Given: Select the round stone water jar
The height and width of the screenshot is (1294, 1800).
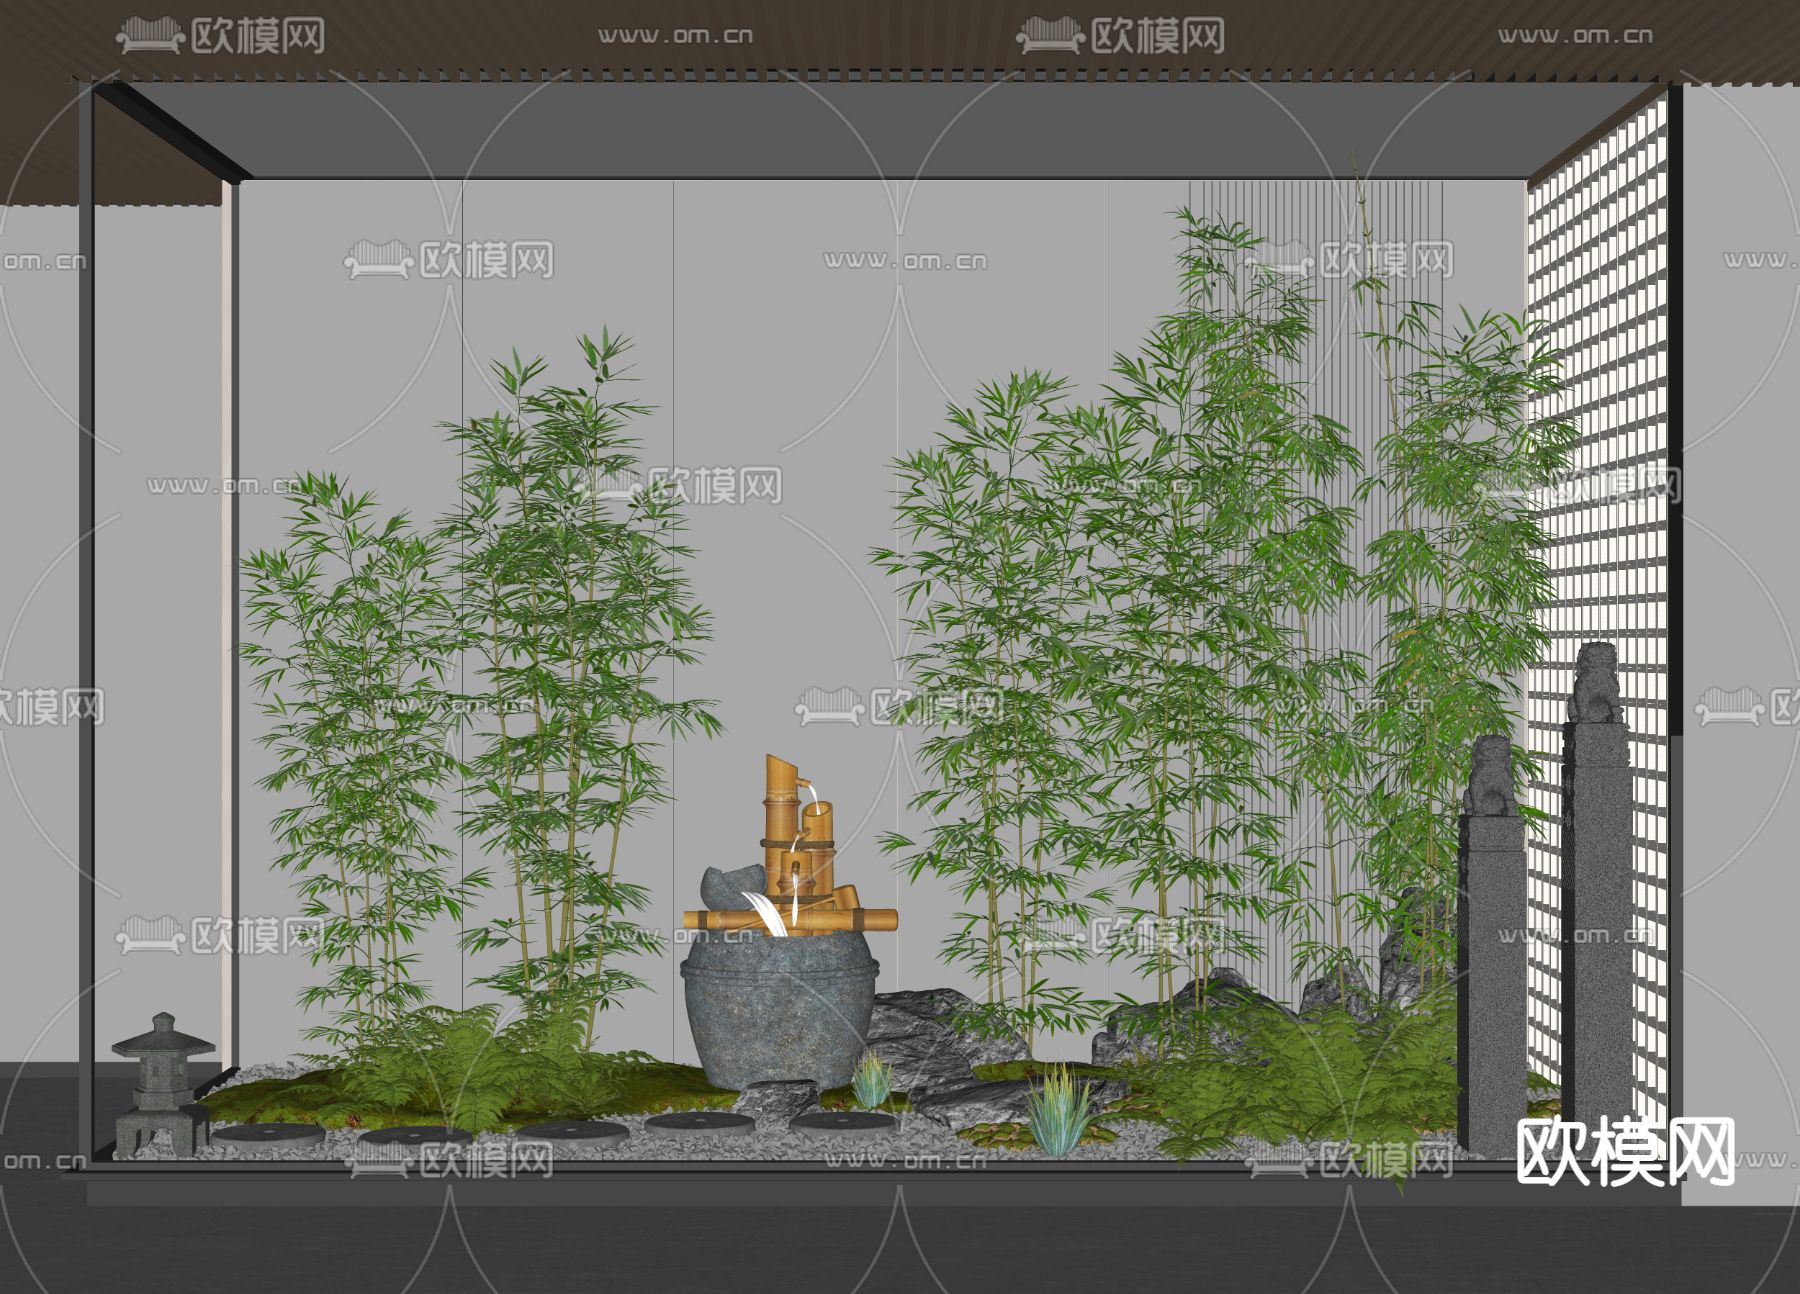Looking at the screenshot, I should point(779,1010).
